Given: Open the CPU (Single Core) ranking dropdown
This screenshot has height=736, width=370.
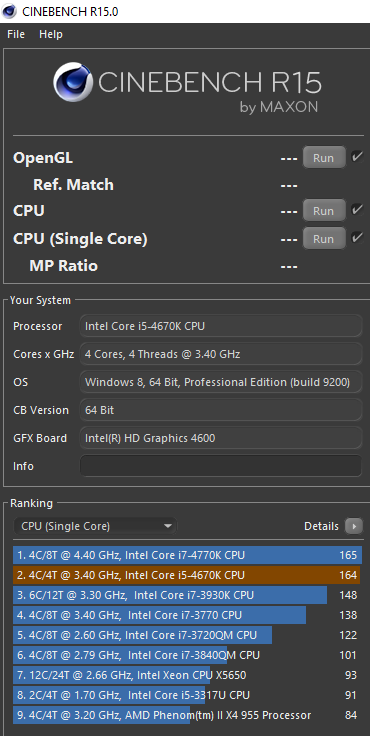Looking at the screenshot, I should (95, 526).
